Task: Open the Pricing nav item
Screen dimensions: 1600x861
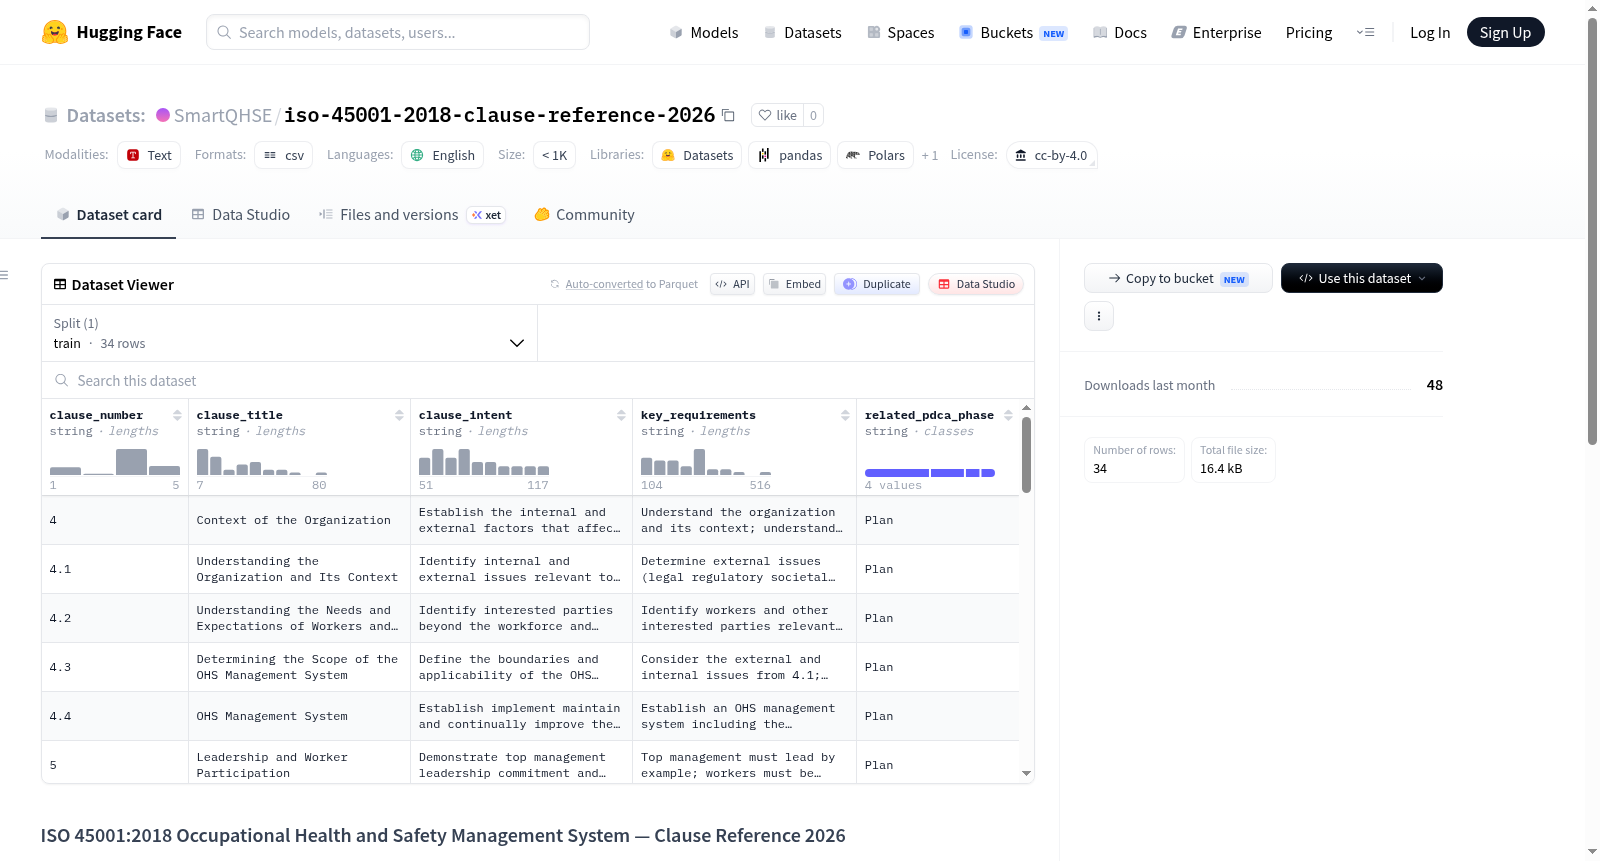Action: pyautogui.click(x=1309, y=32)
